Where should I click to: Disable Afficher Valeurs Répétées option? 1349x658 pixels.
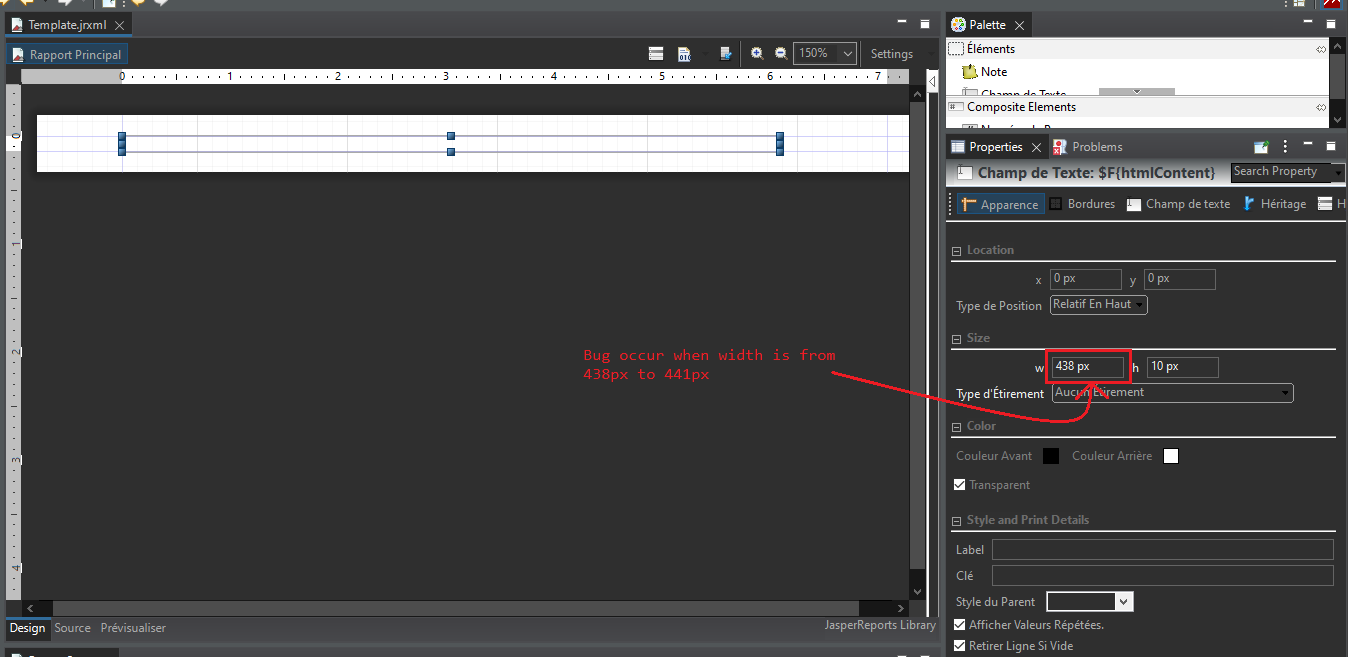click(959, 623)
